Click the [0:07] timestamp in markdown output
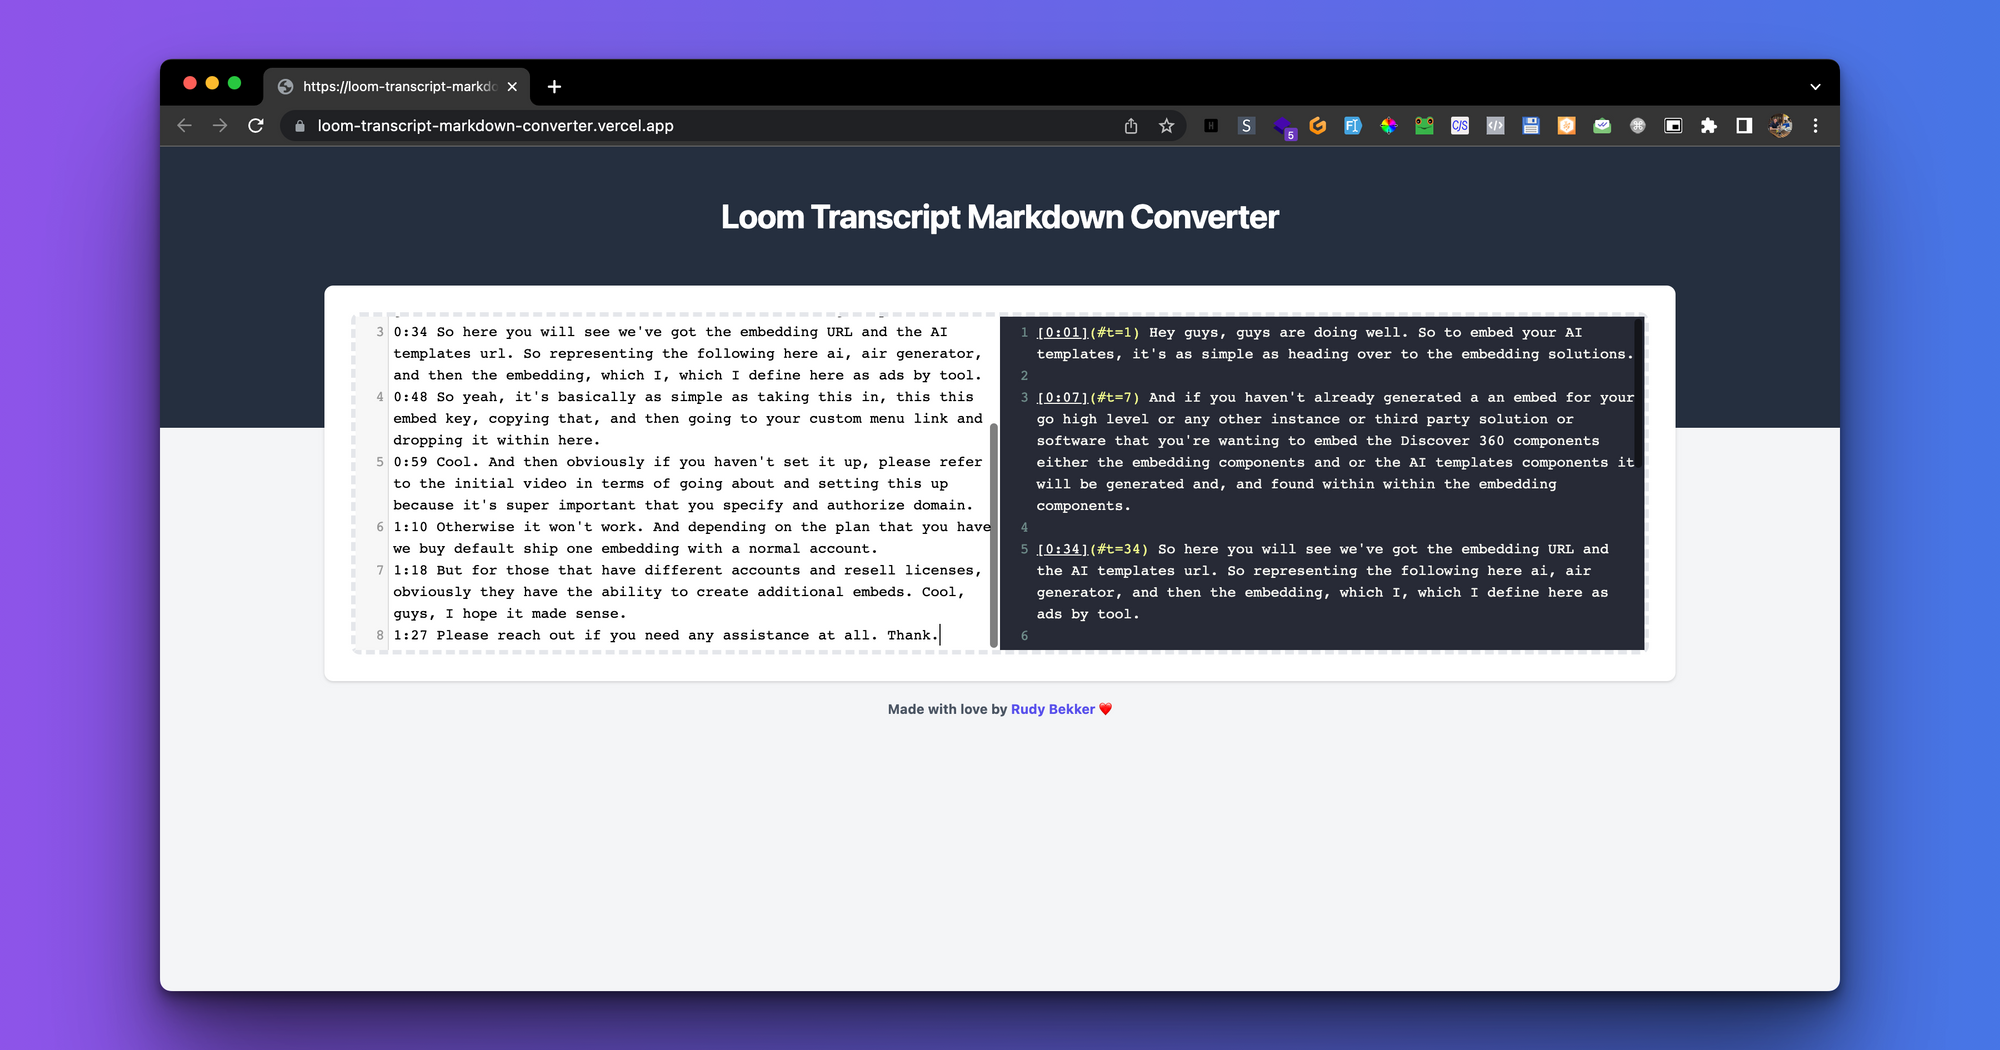Screen dimensions: 2000x1050 click(x=1062, y=398)
